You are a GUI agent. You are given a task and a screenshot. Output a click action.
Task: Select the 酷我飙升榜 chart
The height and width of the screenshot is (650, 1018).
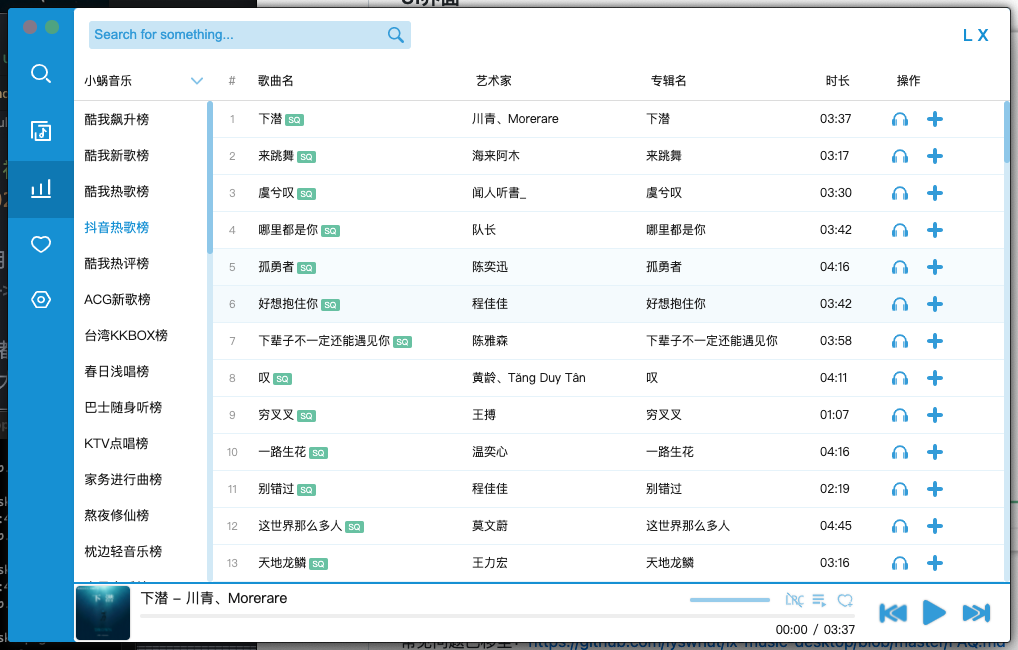[x=117, y=119]
